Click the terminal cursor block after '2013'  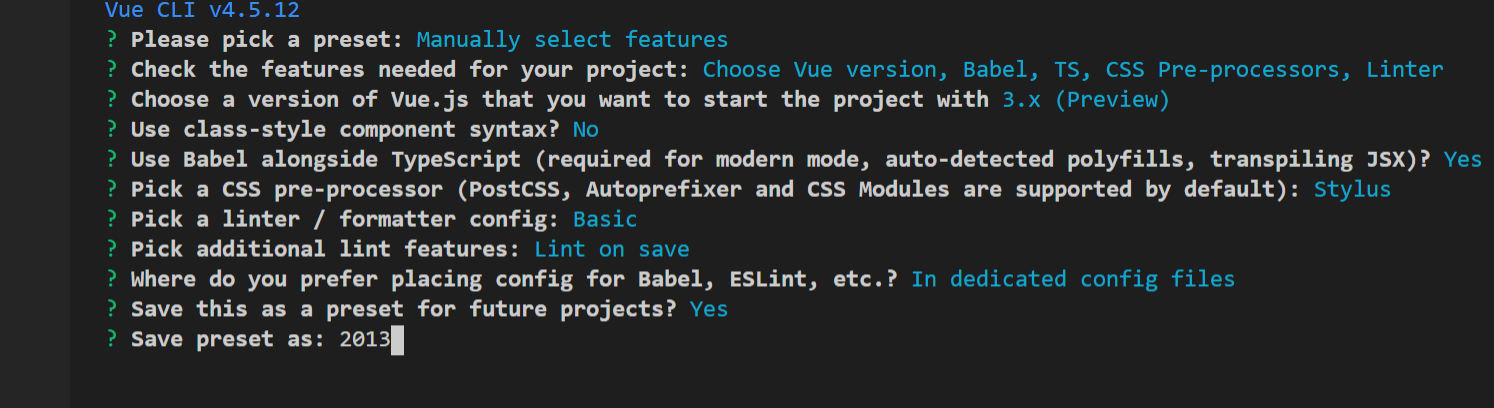pyautogui.click(x=397, y=341)
